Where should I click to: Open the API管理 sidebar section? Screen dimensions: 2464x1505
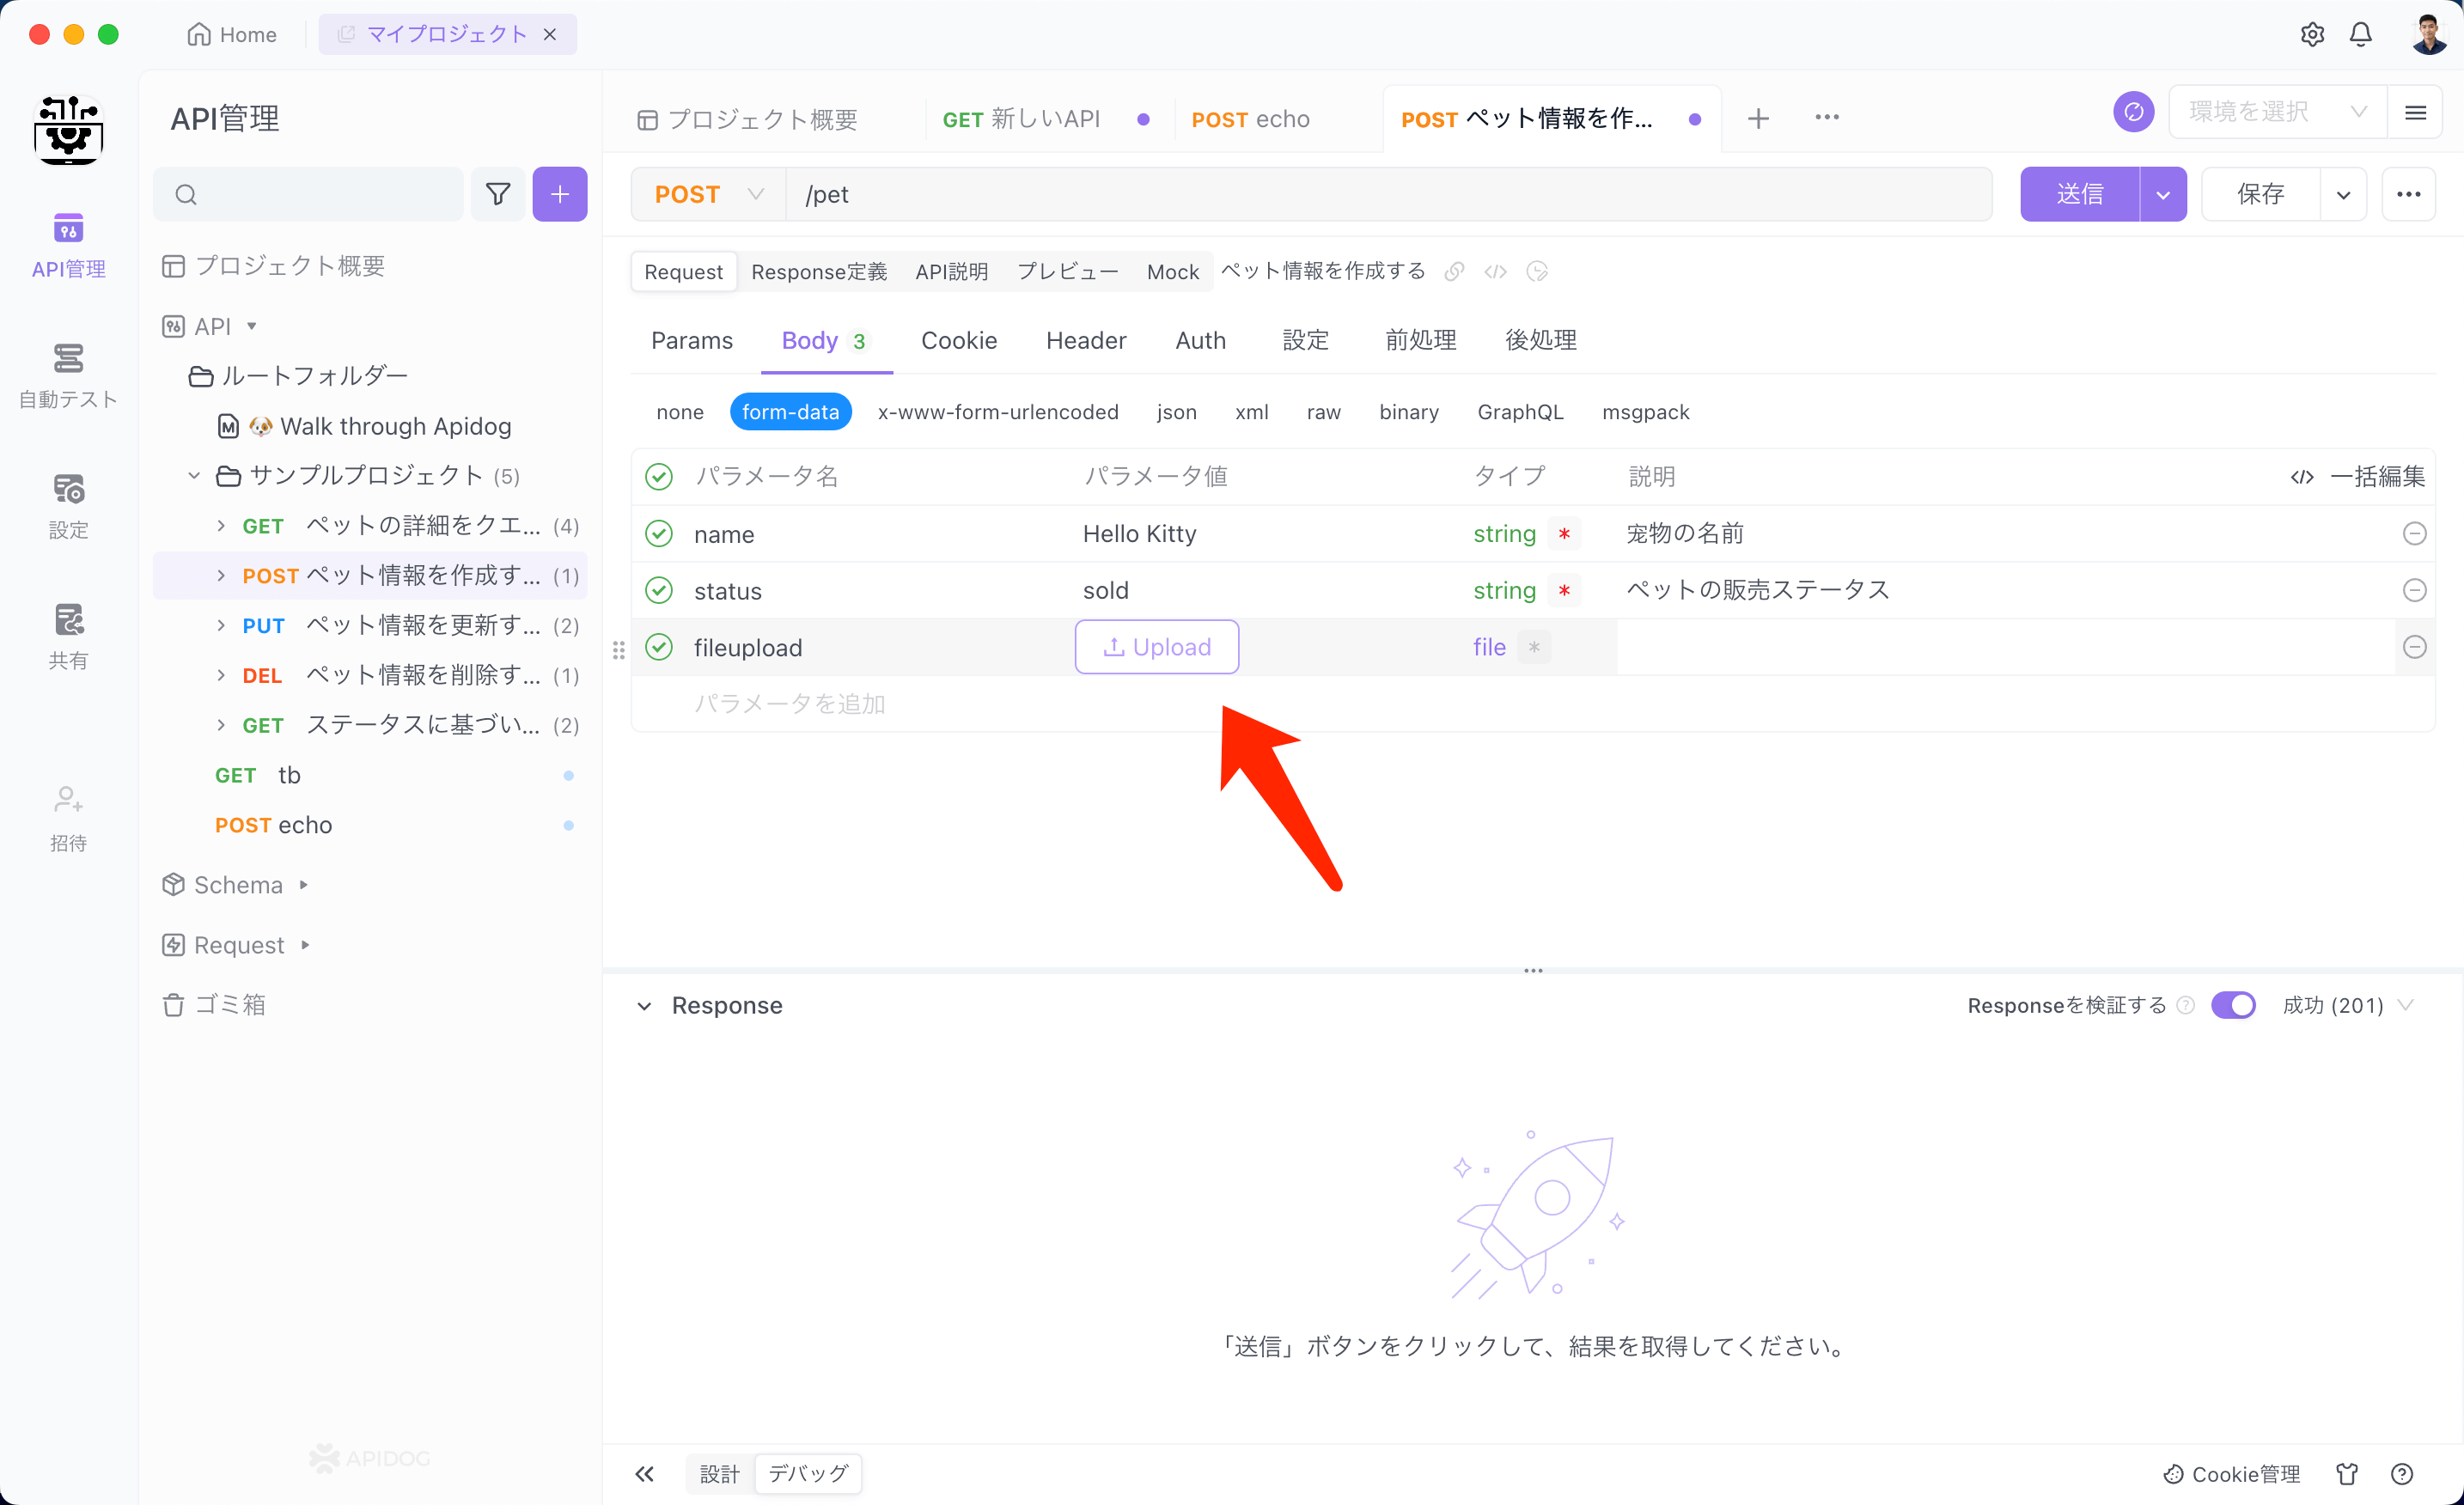point(68,246)
